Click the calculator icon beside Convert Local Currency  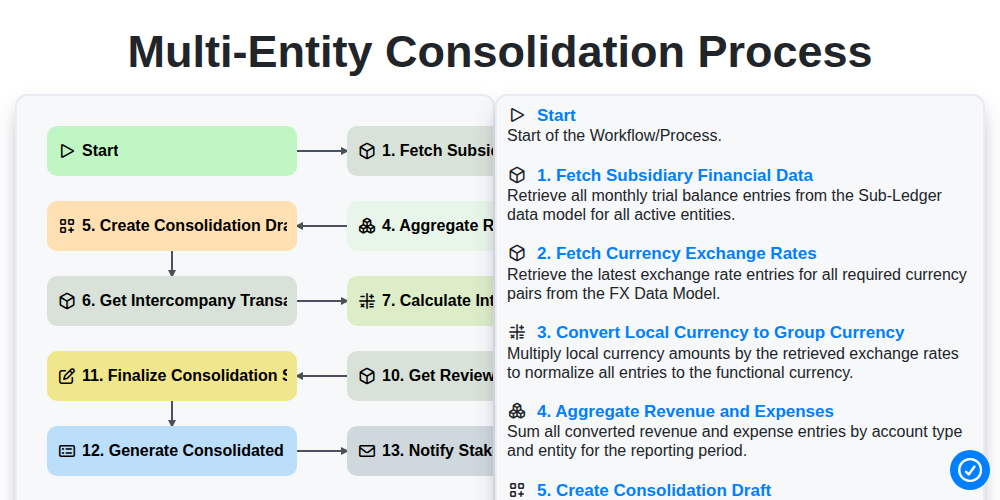[517, 332]
